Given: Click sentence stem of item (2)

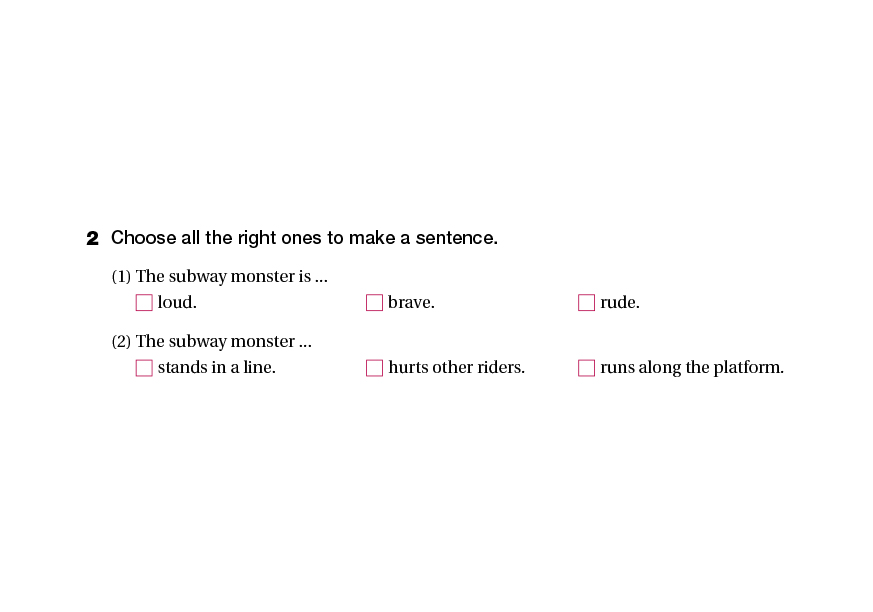Looking at the screenshot, I should tap(223, 342).
